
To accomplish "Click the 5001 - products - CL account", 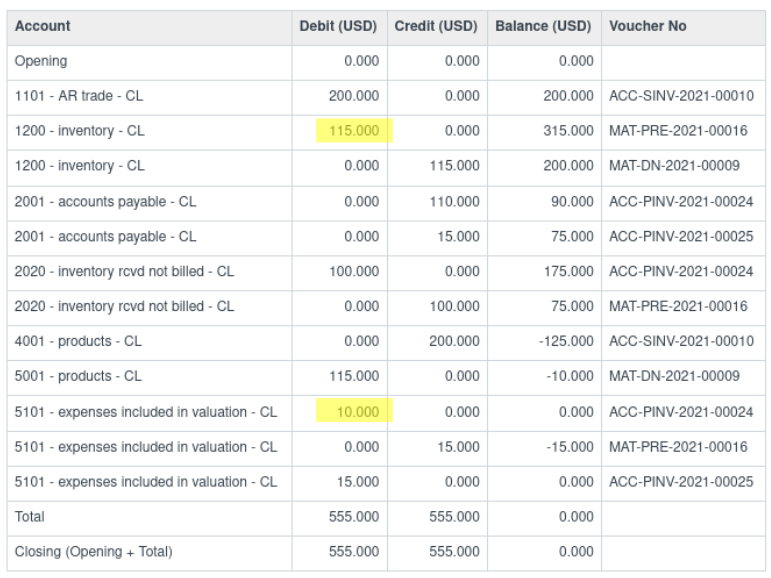I will click(78, 376).
